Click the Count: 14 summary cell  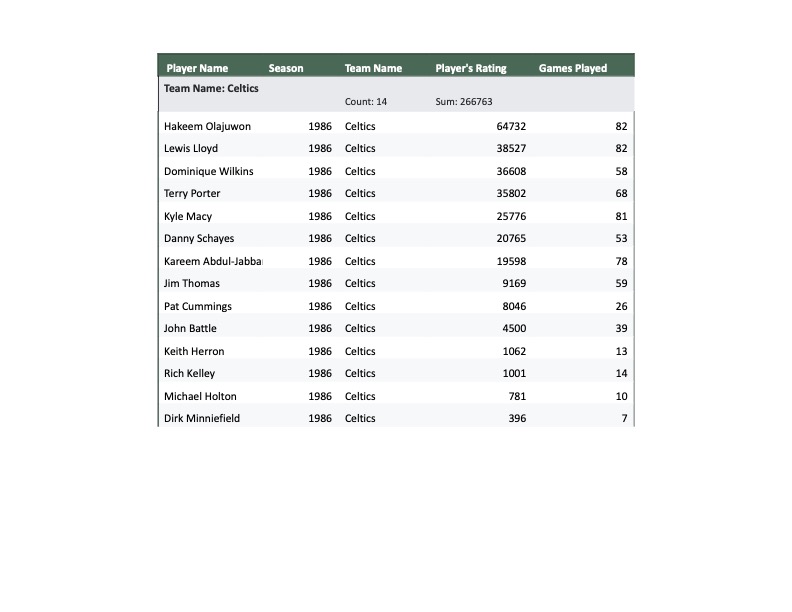point(366,102)
